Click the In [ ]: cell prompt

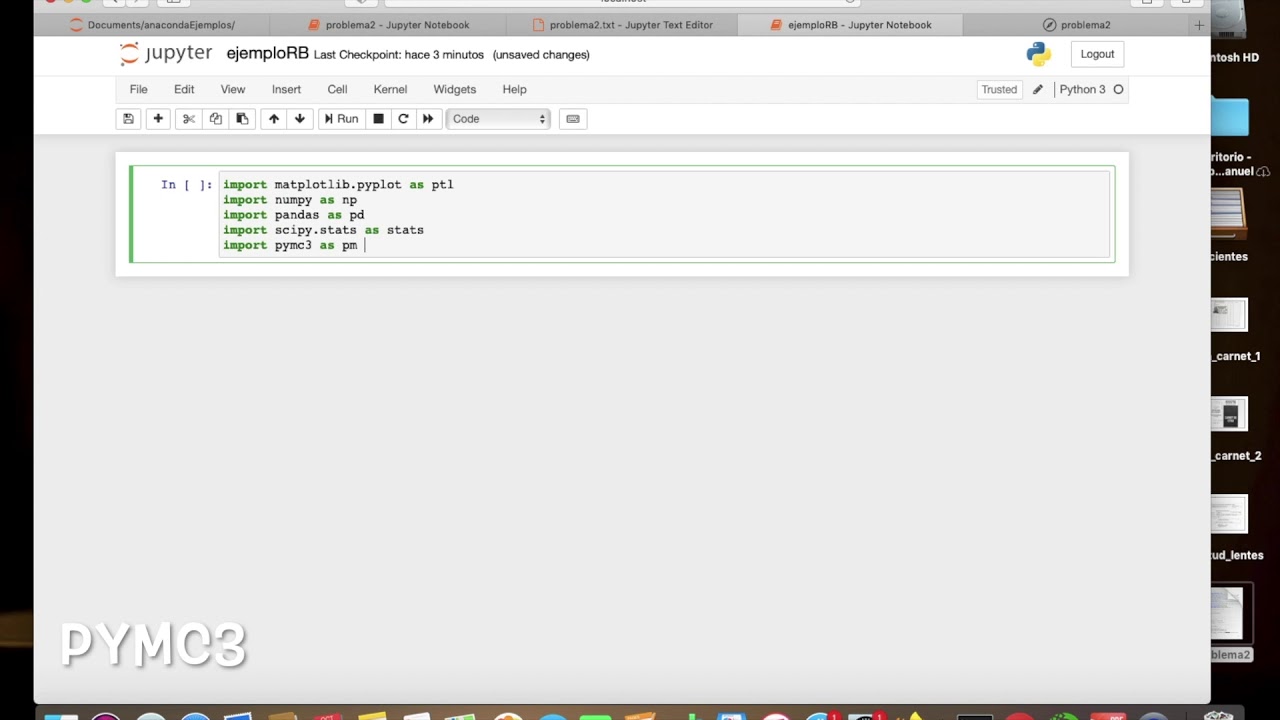pos(186,185)
